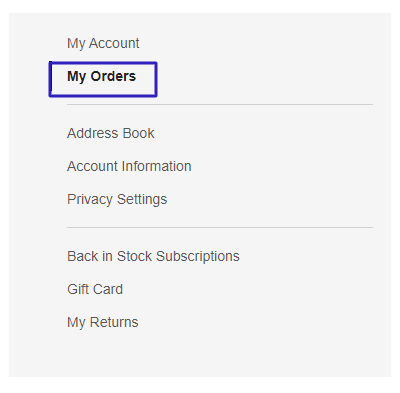Image resolution: width=400 pixels, height=393 pixels.
Task: Select Address Book below first divider
Action: point(111,133)
